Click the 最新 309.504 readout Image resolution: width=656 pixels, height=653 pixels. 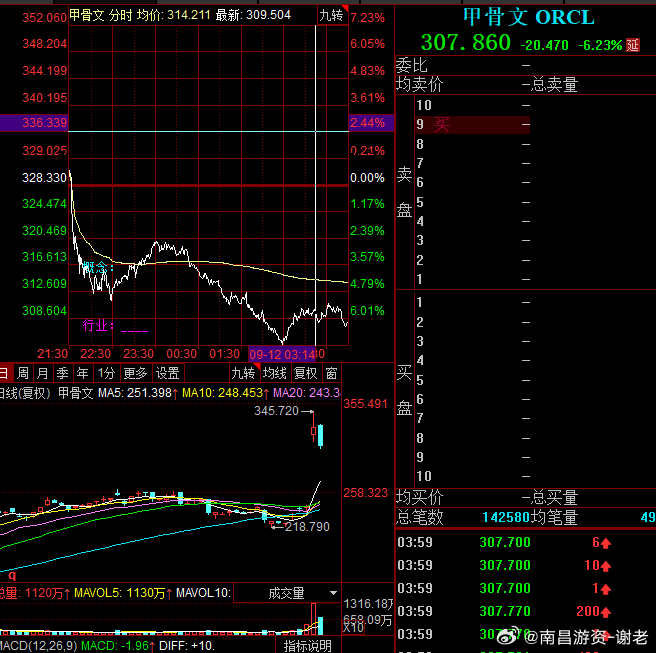pos(253,15)
